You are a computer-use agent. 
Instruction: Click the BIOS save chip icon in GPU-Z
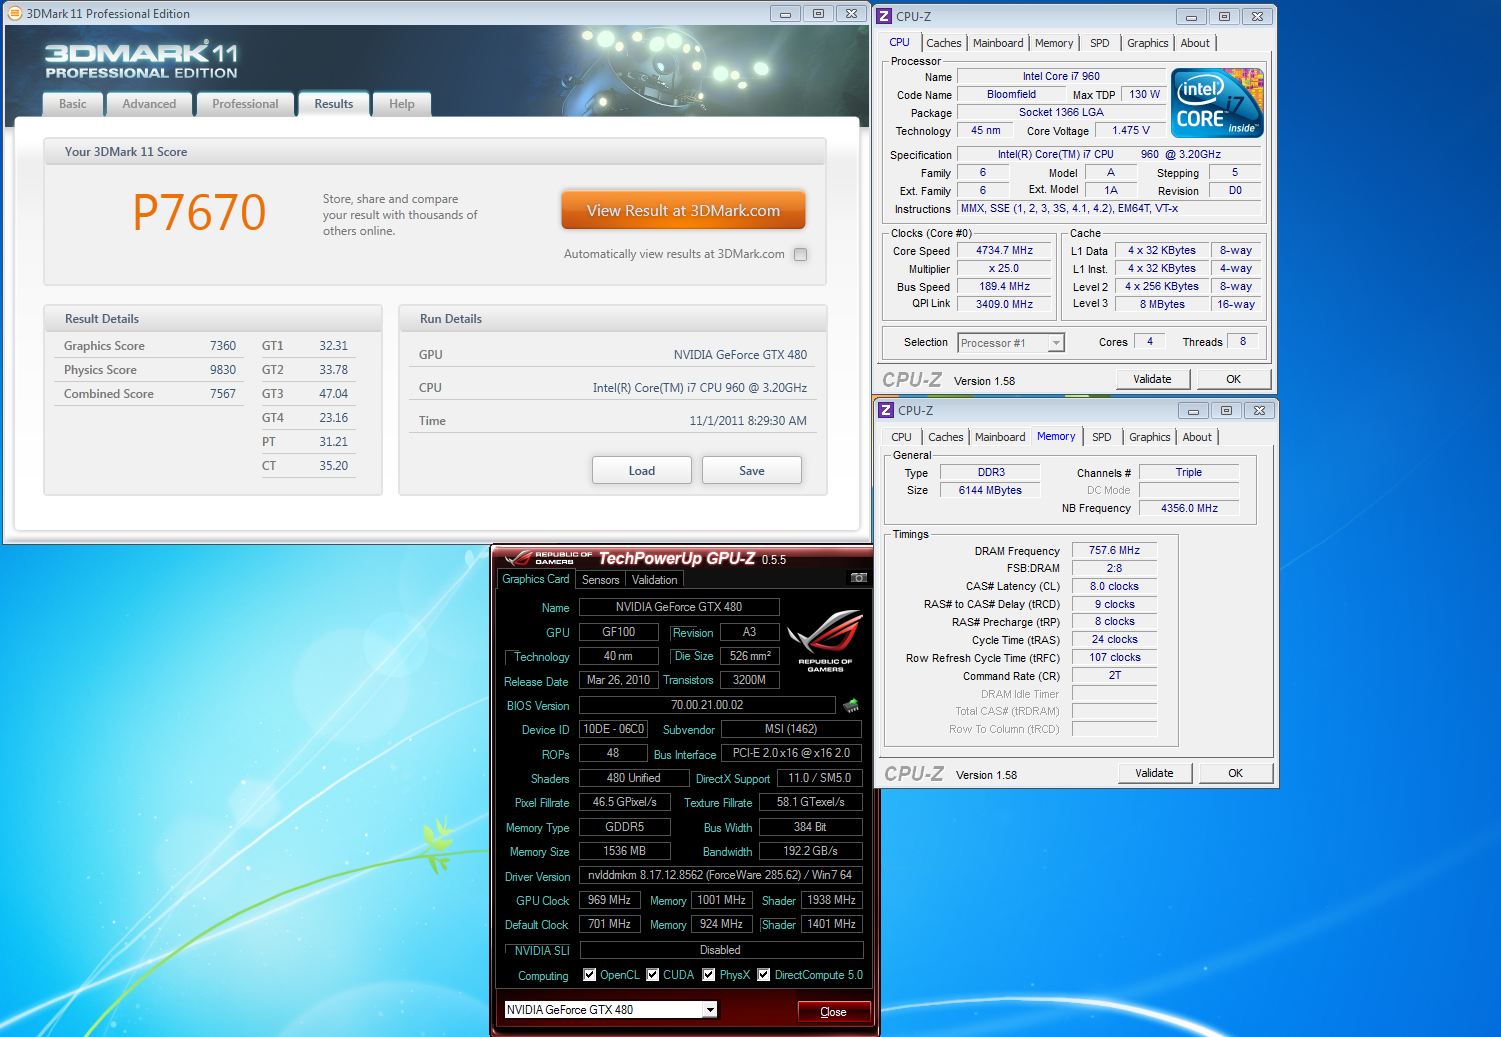851,706
